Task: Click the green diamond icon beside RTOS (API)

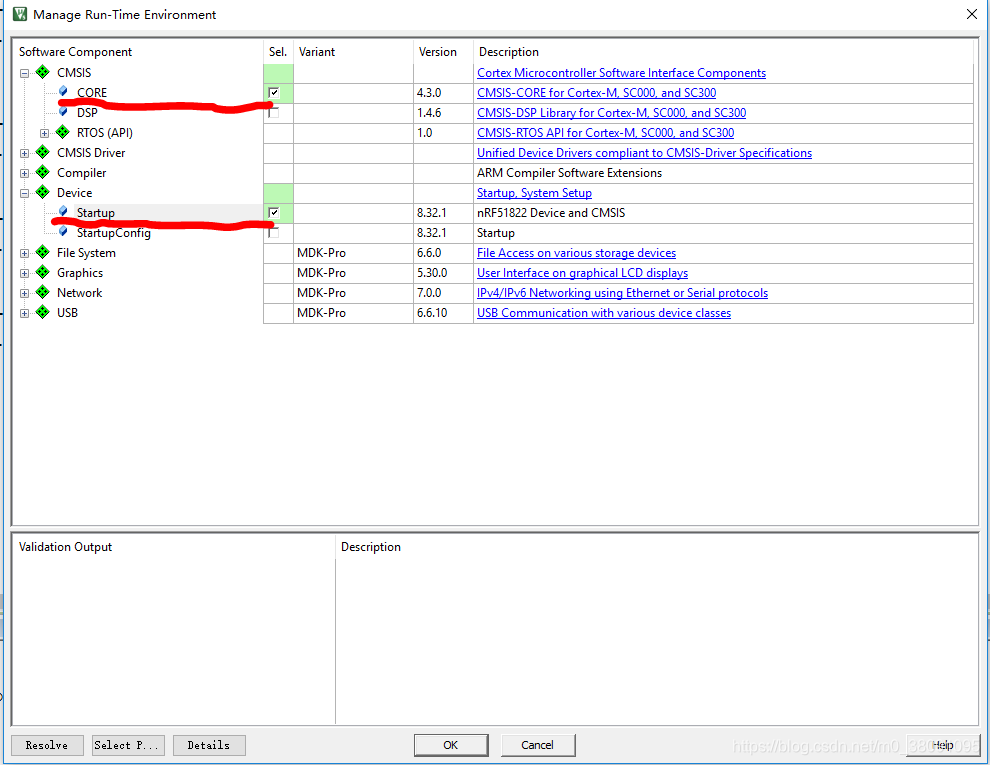Action: 63,132
